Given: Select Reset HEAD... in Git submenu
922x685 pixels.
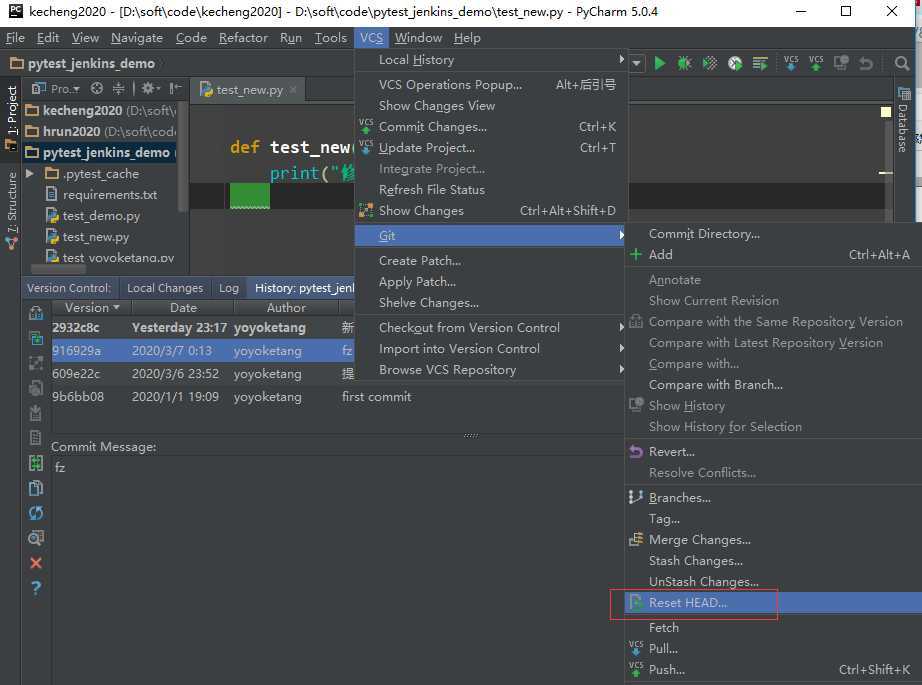Looking at the screenshot, I should 773,603.
